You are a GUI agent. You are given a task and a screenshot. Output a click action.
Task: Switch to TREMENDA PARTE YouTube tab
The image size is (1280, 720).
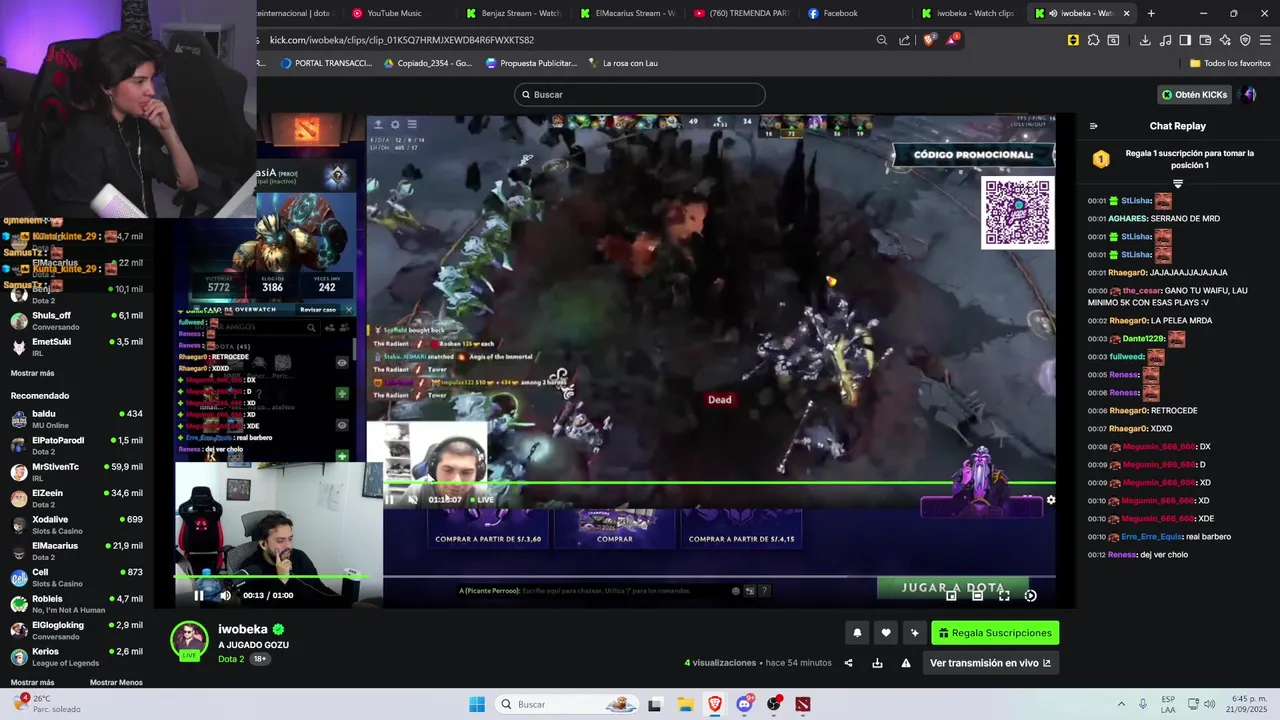click(x=742, y=13)
